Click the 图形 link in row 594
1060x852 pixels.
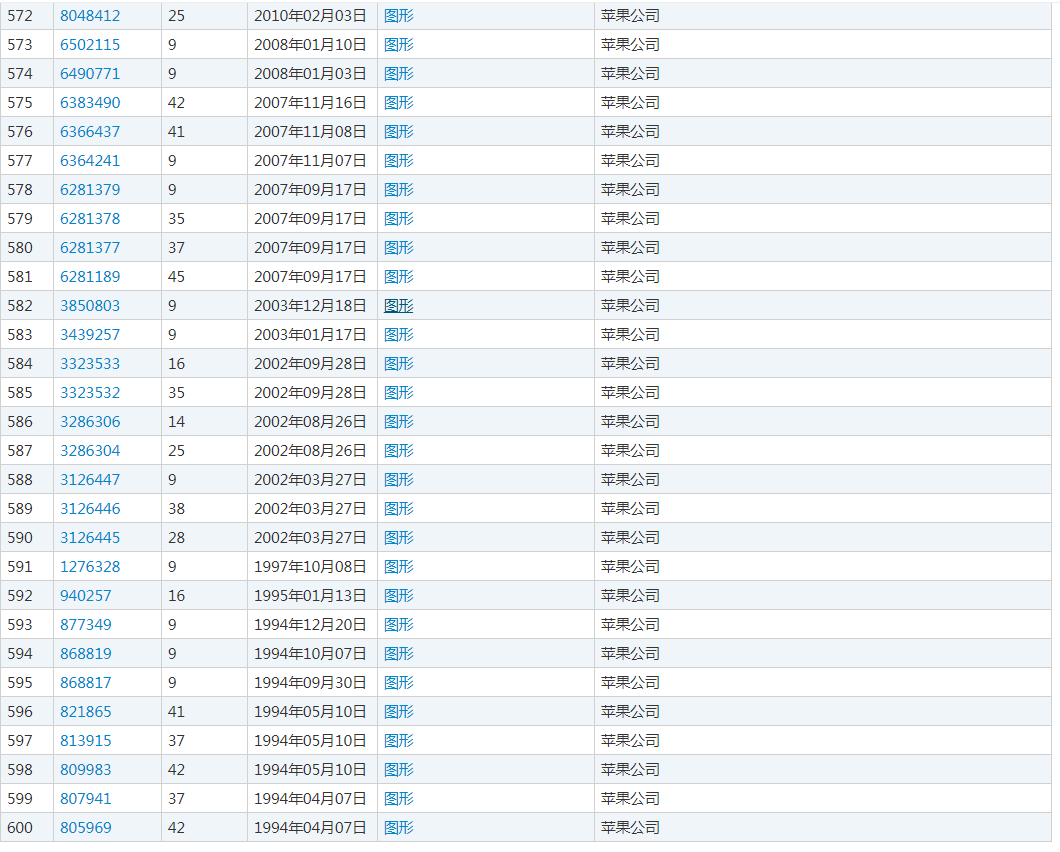pos(399,654)
